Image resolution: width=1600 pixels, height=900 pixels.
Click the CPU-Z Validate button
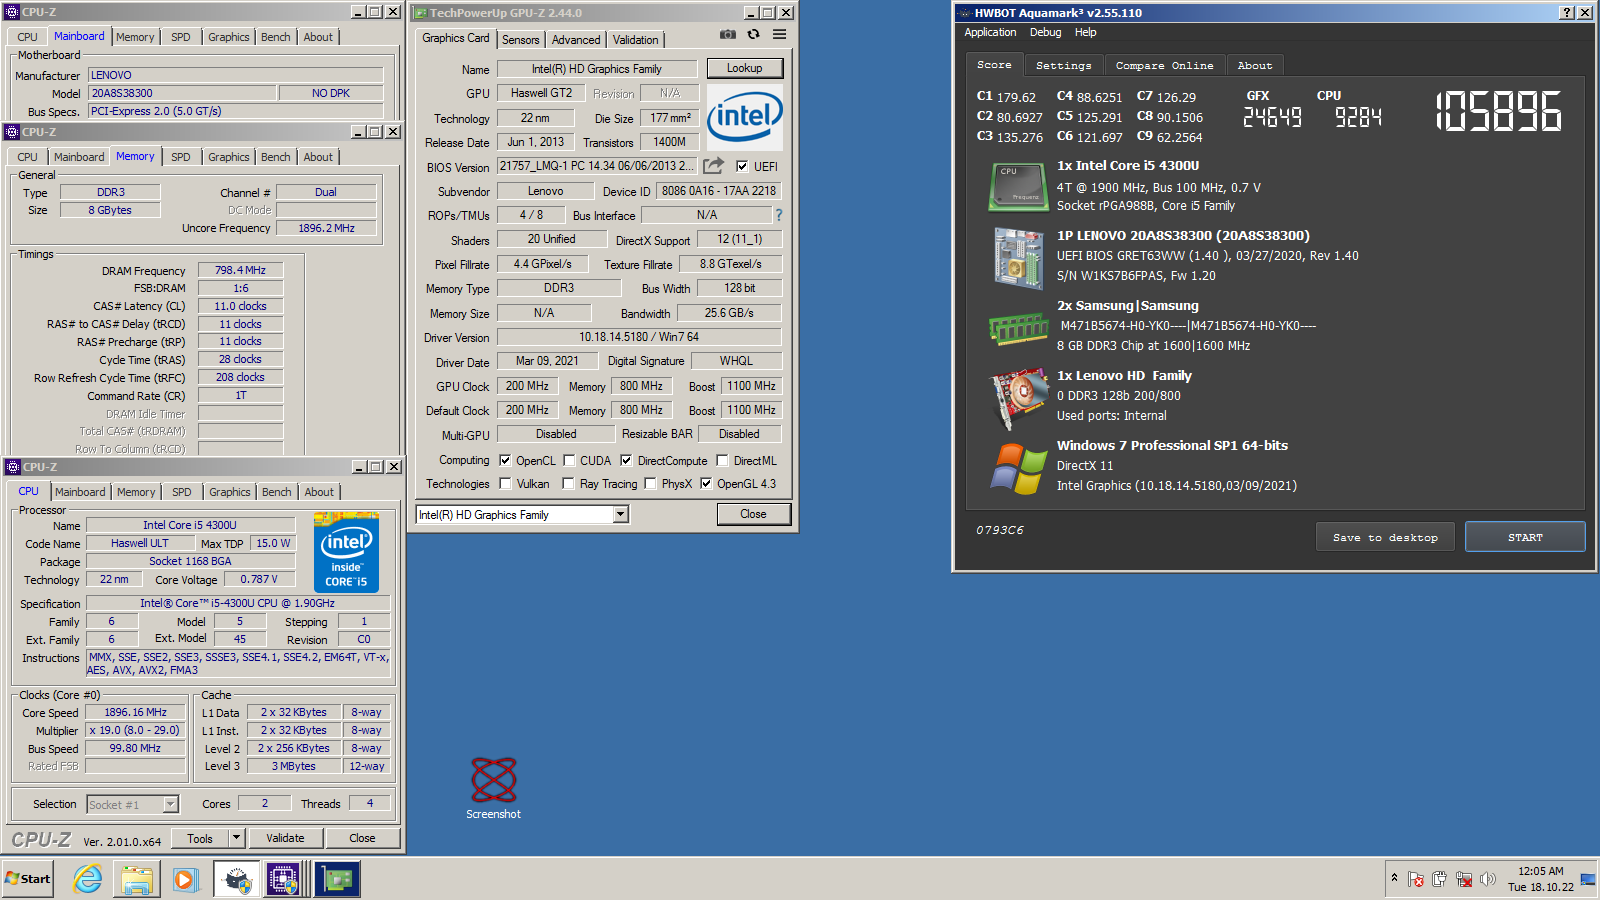pos(285,838)
